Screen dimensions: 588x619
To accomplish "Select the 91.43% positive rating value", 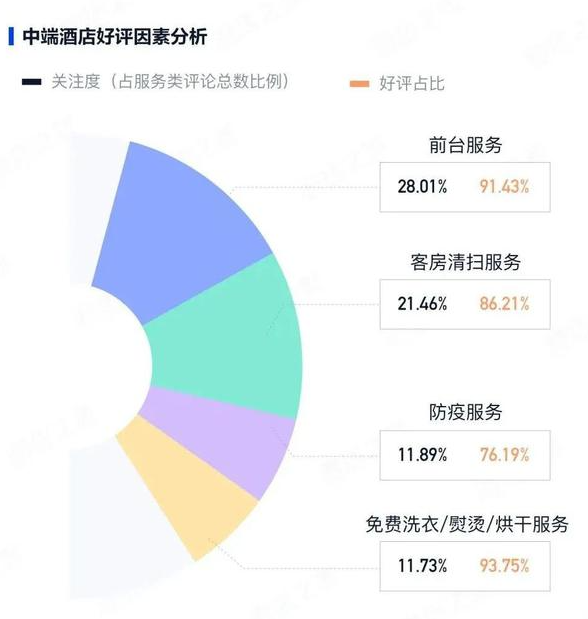I will (x=504, y=186).
